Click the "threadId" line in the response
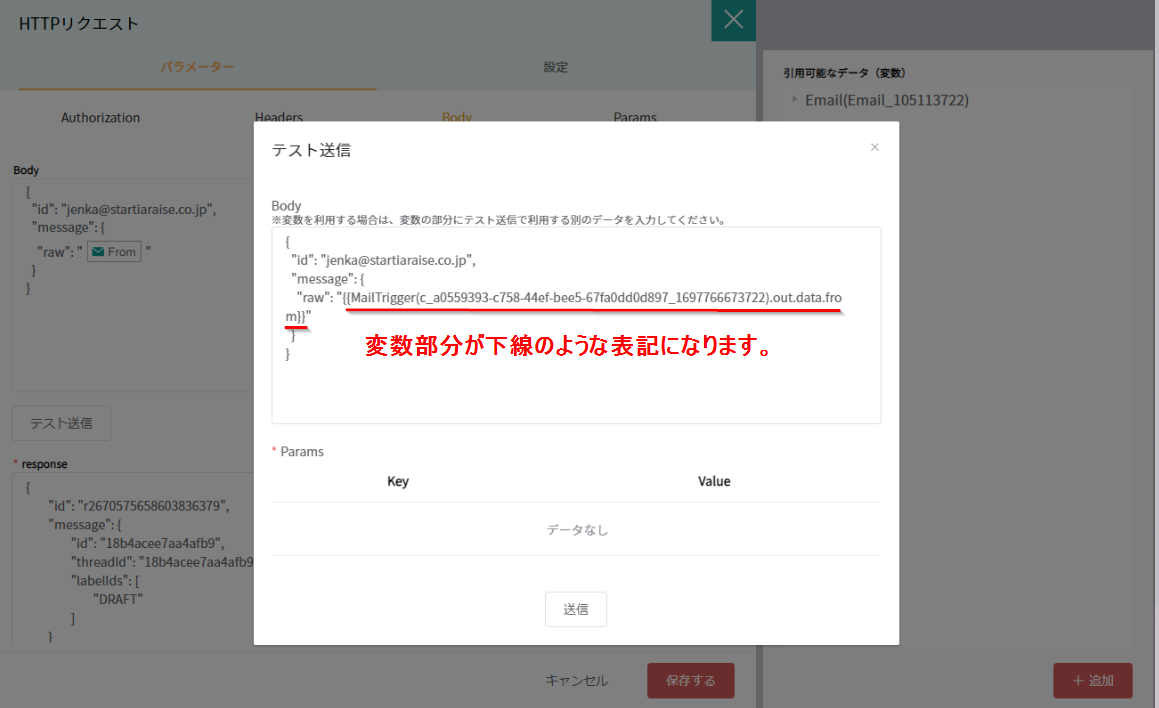The height and width of the screenshot is (708, 1159). pos(162,562)
